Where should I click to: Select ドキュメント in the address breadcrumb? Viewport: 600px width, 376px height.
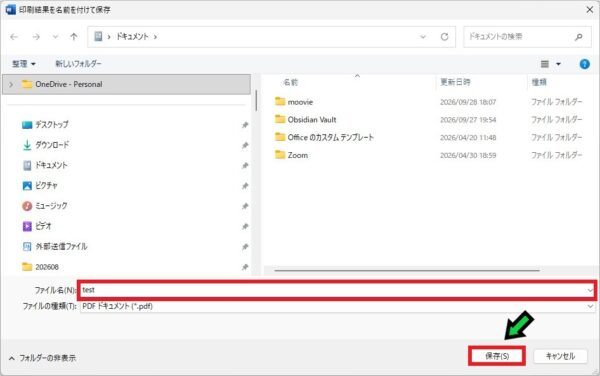(132, 37)
